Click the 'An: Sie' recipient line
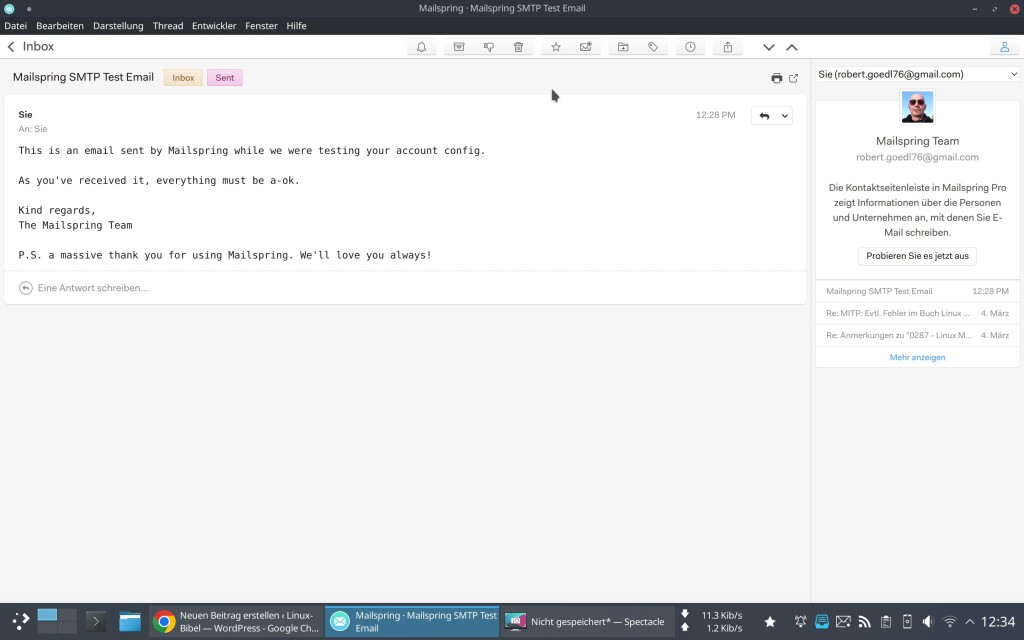Image resolution: width=1024 pixels, height=640 pixels. click(33, 129)
